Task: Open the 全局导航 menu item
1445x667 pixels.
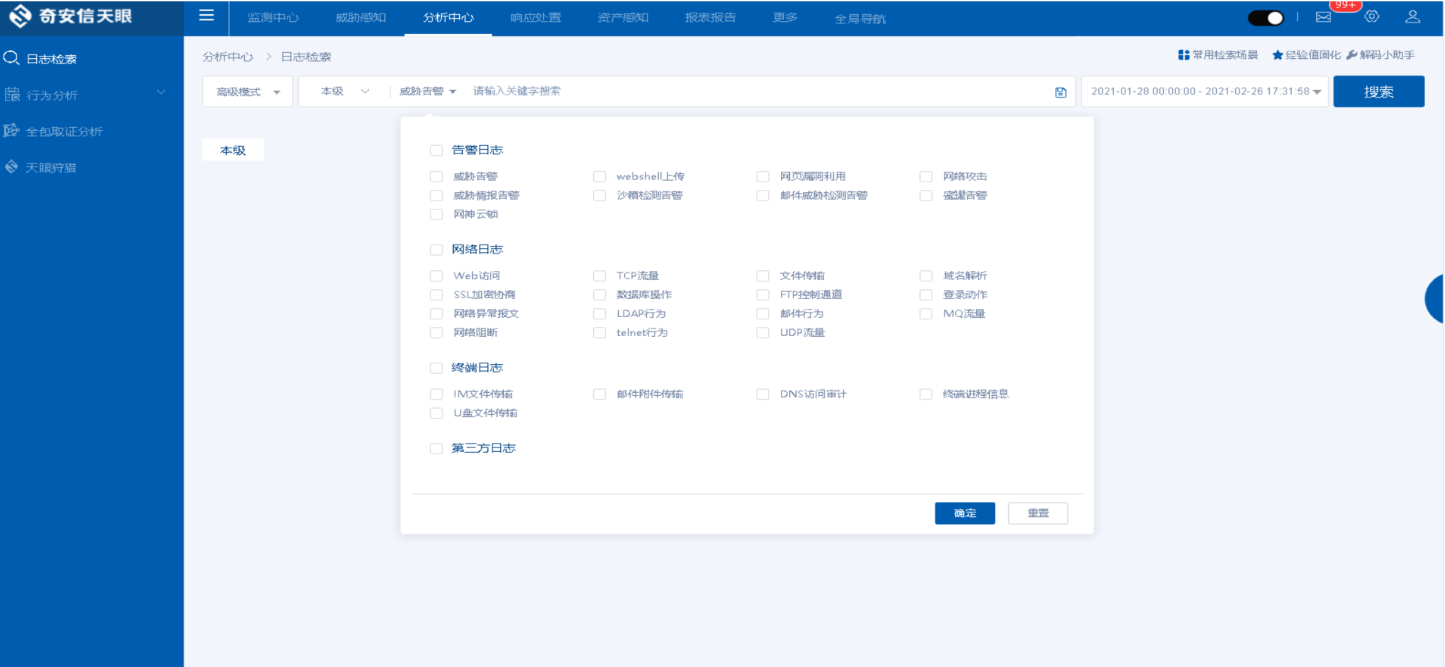Action: click(860, 18)
